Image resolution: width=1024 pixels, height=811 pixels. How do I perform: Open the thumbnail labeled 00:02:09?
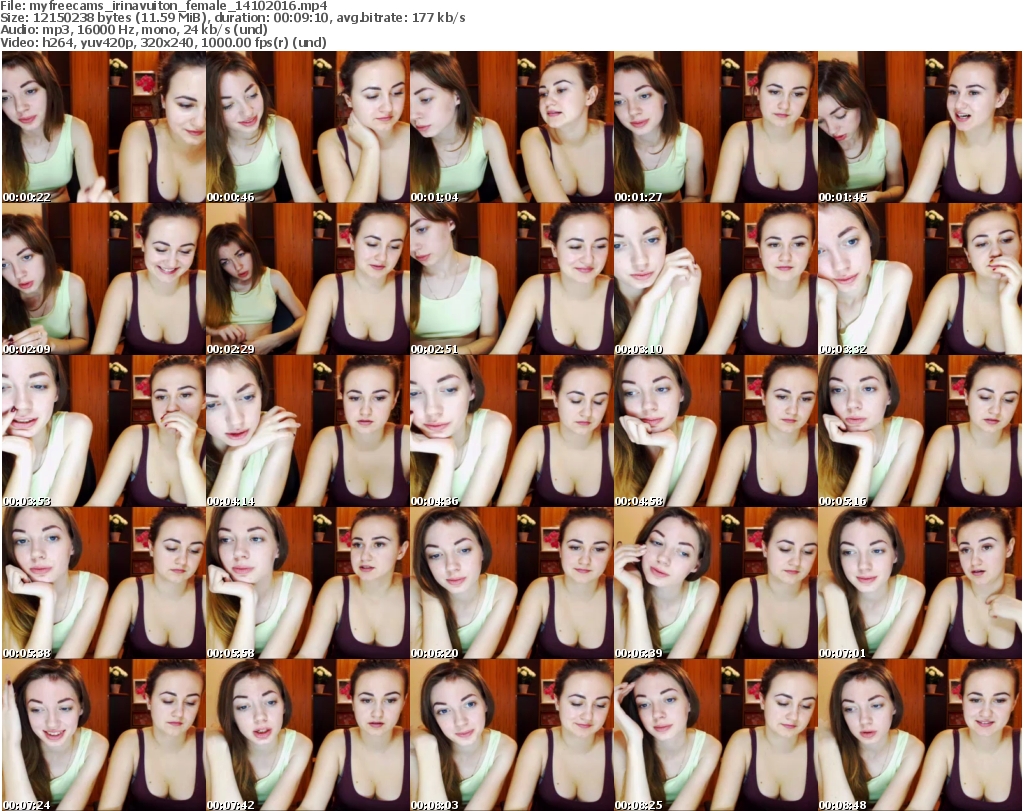(x=103, y=279)
